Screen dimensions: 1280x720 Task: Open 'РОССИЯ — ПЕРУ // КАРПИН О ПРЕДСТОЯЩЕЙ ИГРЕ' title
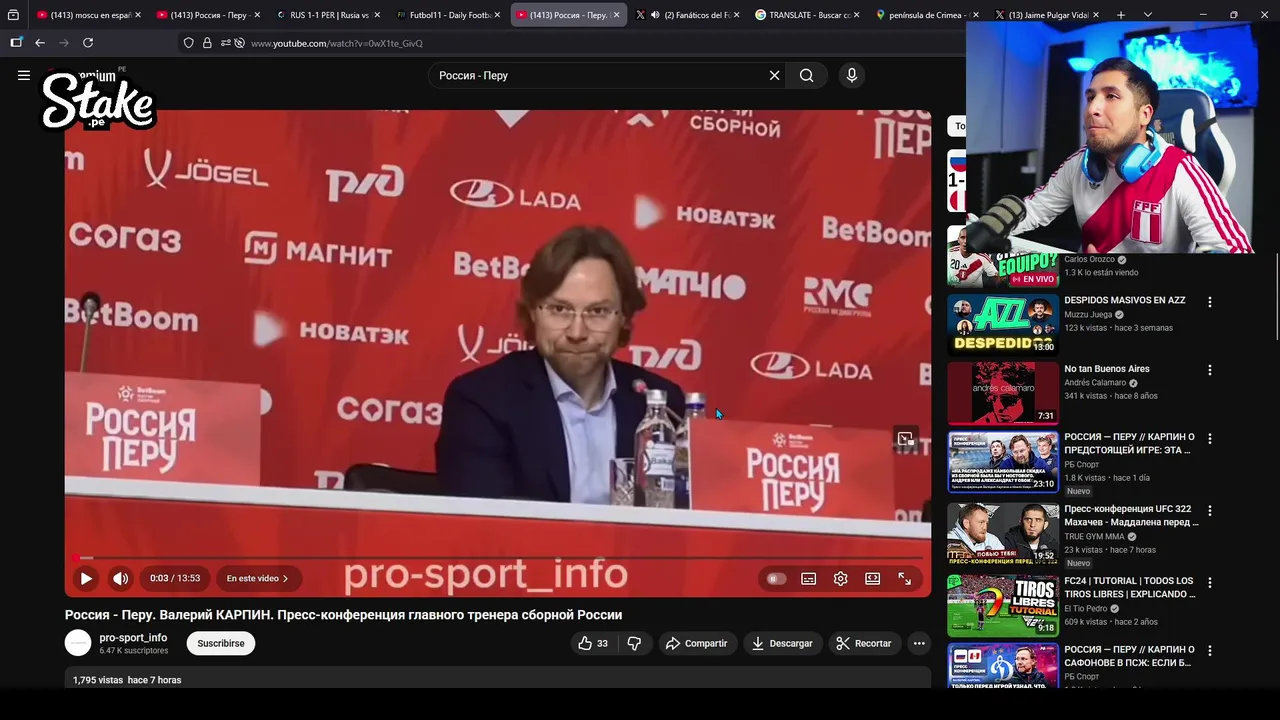[1129, 443]
